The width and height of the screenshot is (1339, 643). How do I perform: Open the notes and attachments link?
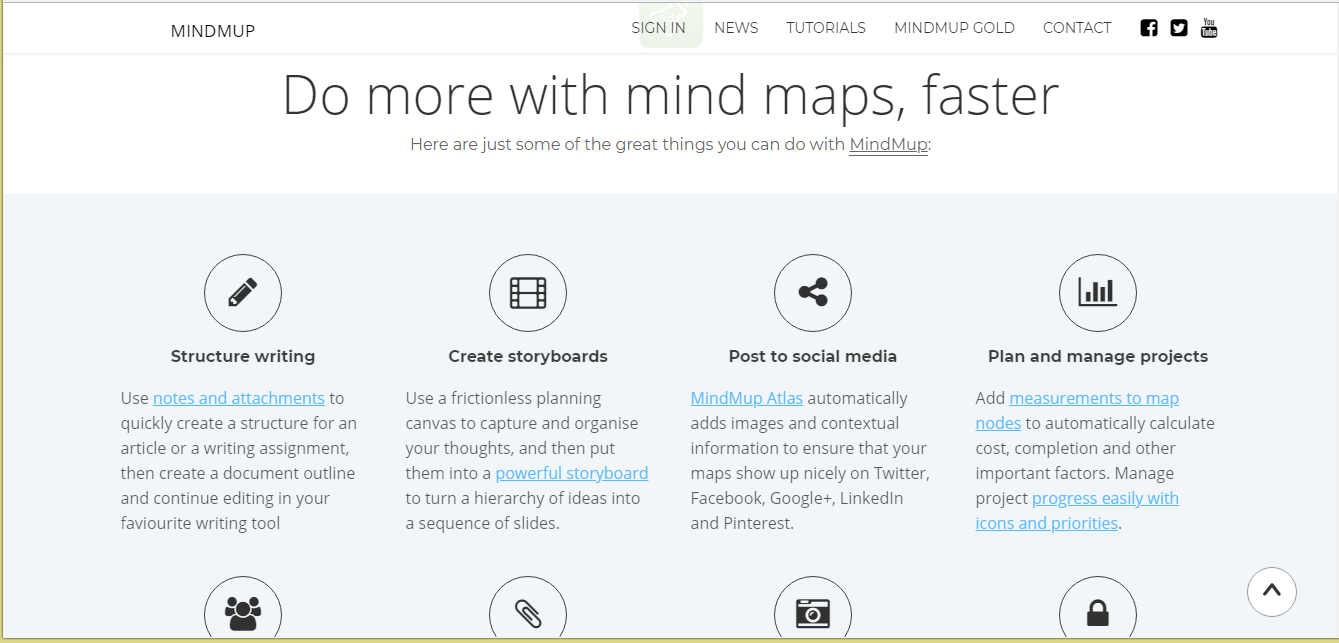[x=239, y=398]
